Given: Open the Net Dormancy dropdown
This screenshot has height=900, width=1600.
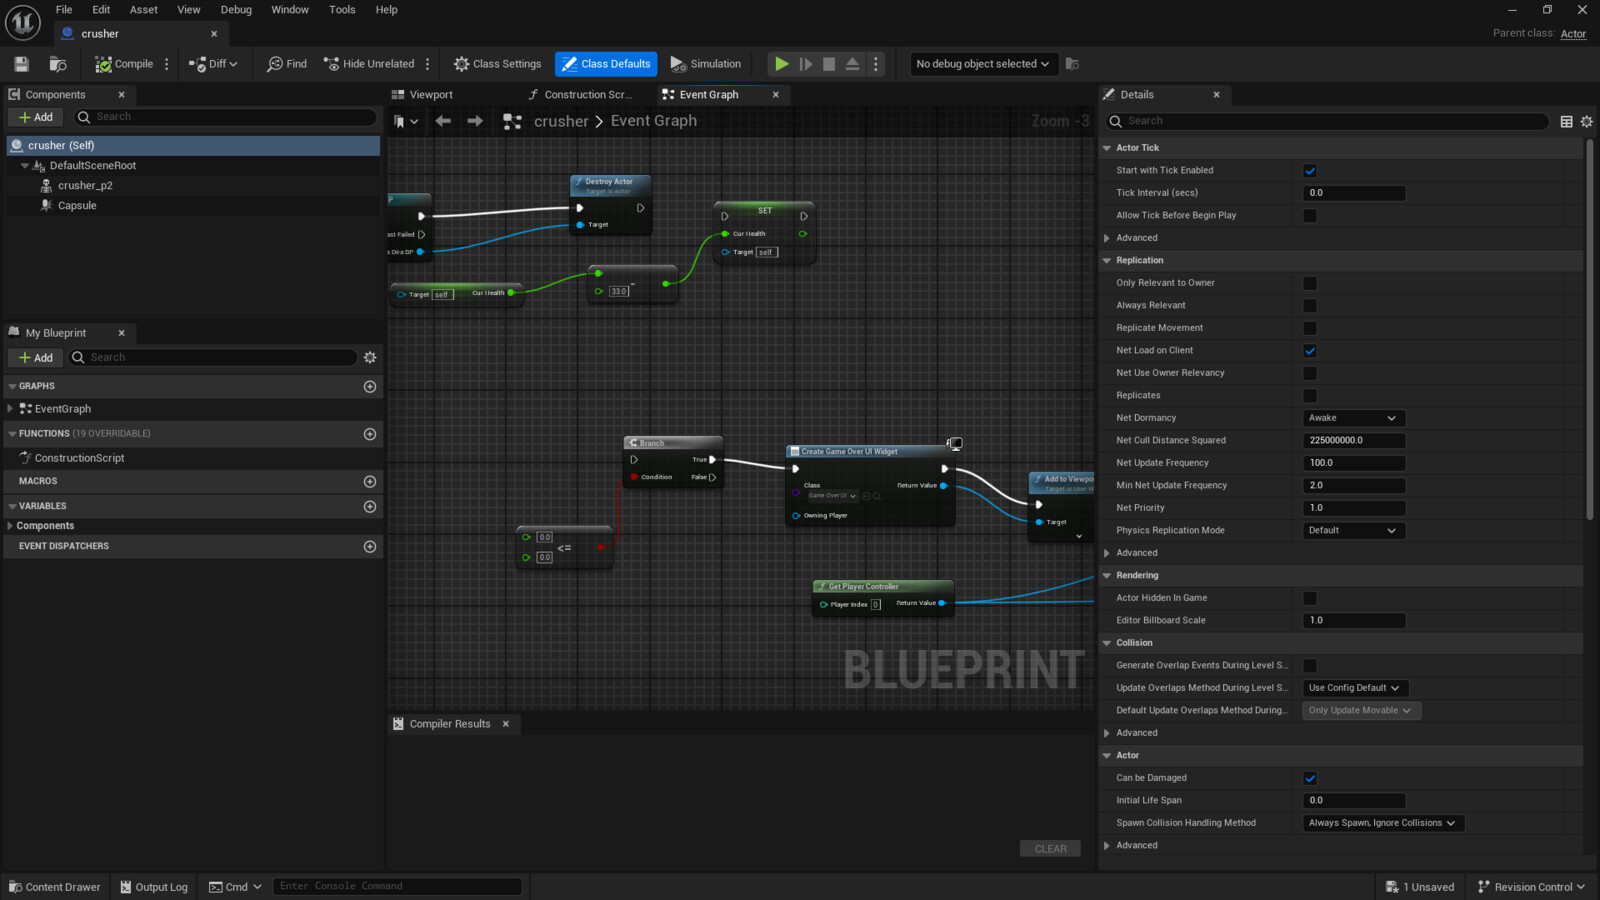Looking at the screenshot, I should (1354, 418).
